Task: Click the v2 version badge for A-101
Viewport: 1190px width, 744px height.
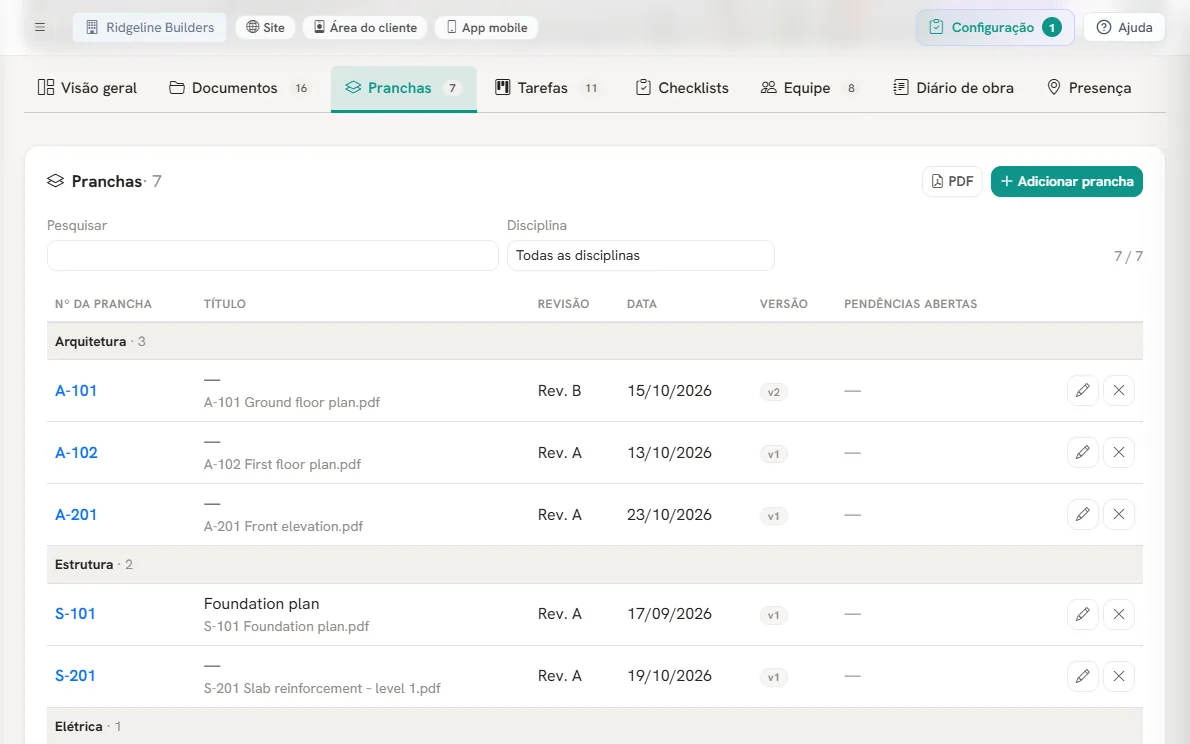Action: 773,392
